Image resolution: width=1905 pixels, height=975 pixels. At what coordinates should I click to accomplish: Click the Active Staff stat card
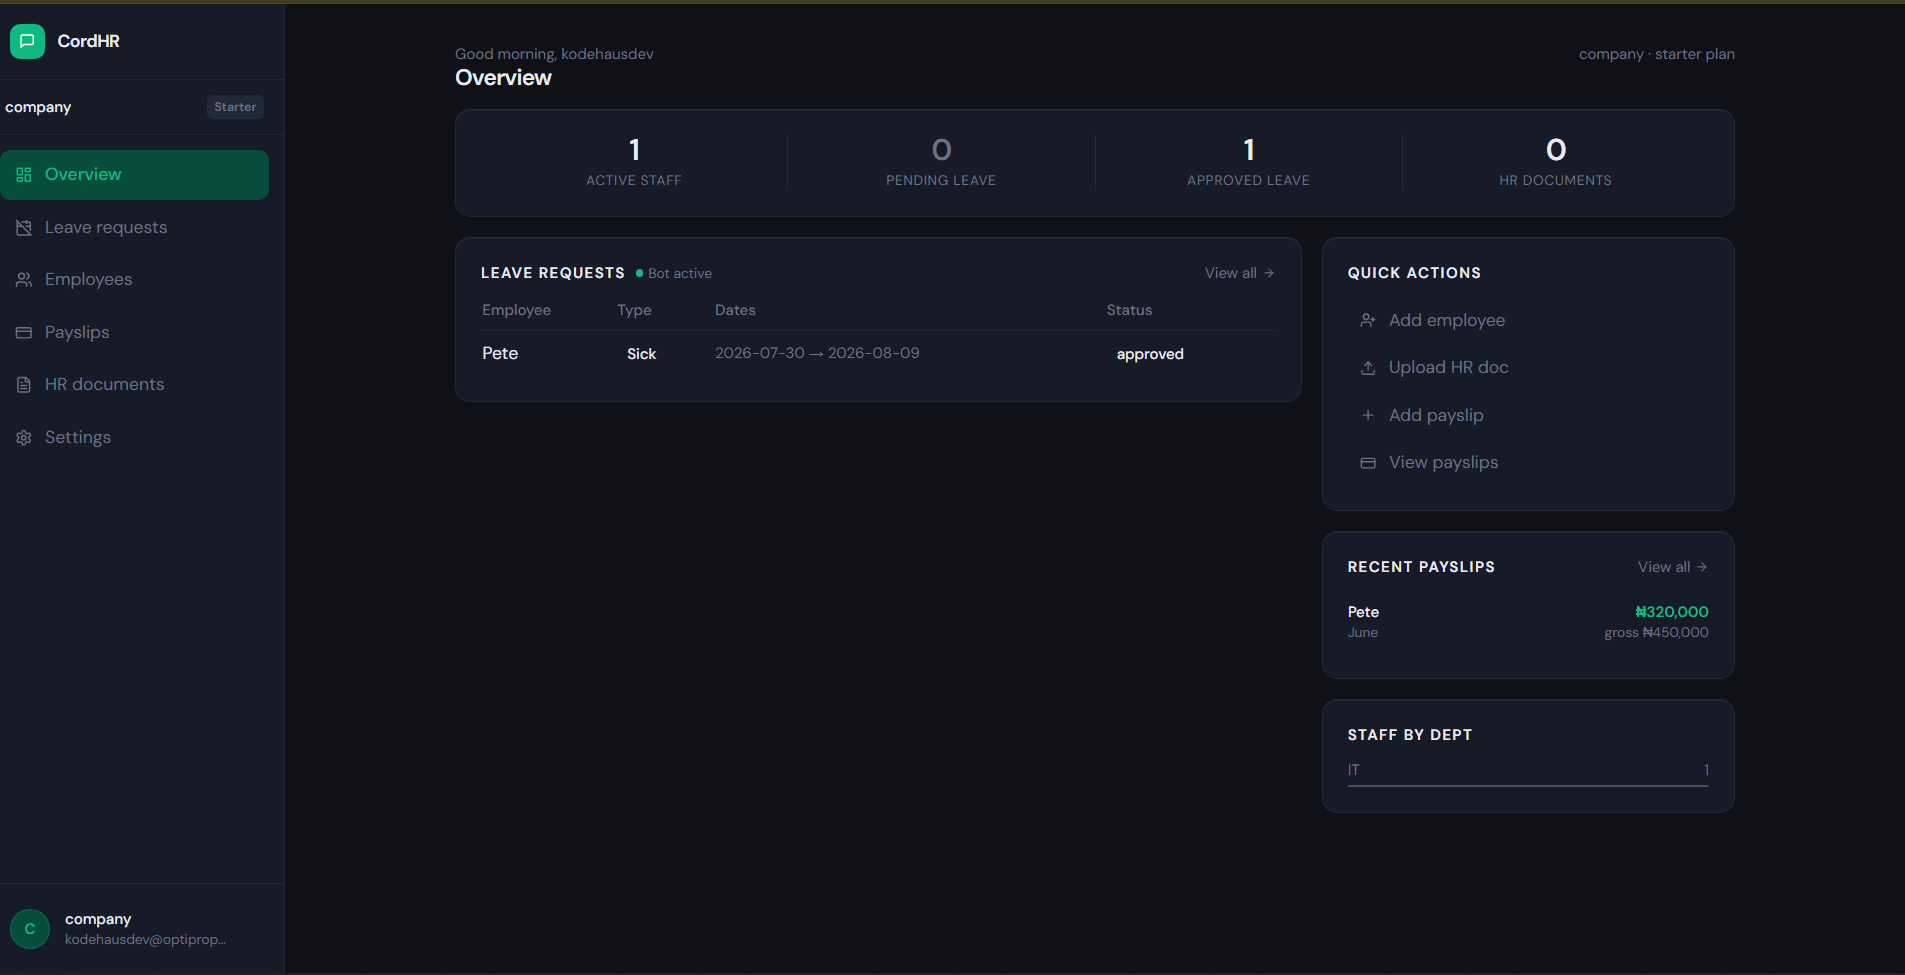(x=634, y=163)
